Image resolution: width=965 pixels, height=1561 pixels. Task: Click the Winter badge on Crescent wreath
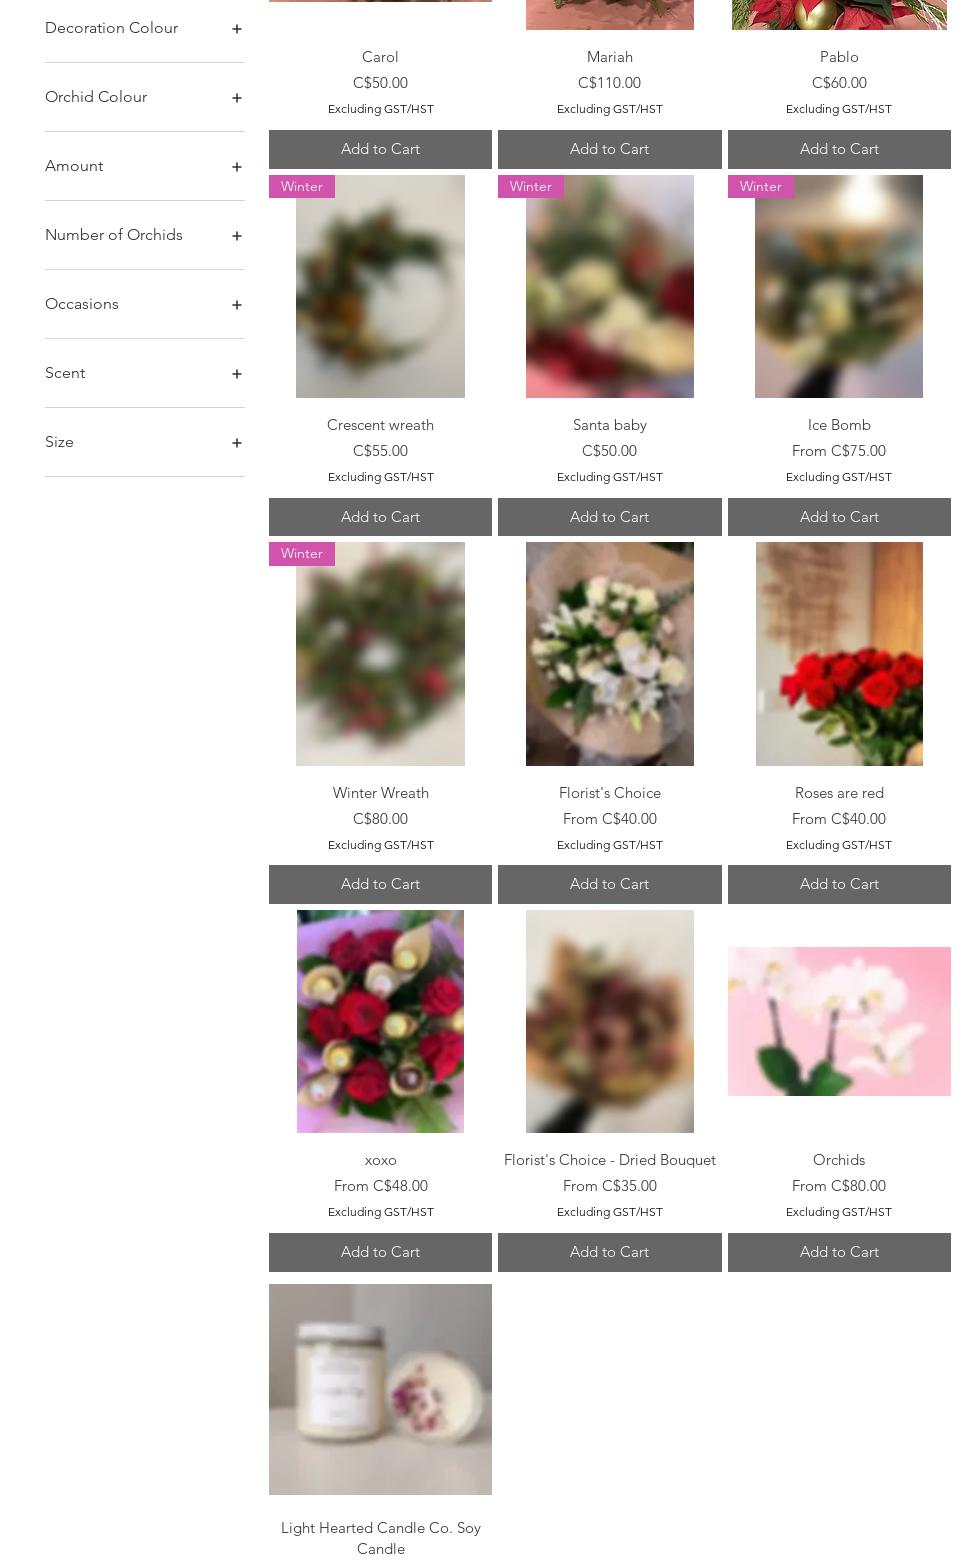point(301,187)
